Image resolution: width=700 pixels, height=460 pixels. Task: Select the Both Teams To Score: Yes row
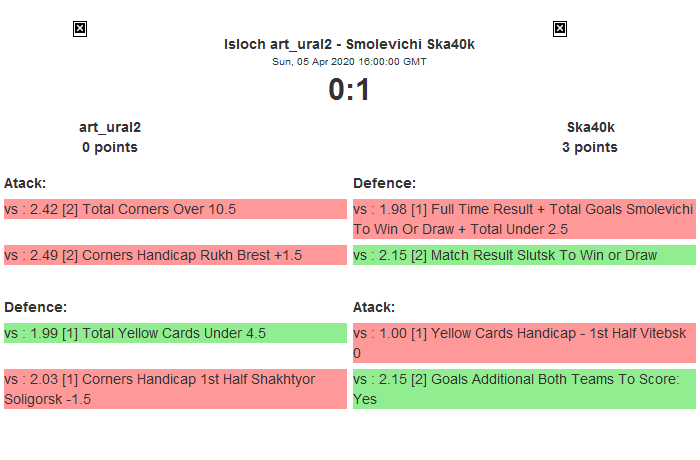click(524, 388)
